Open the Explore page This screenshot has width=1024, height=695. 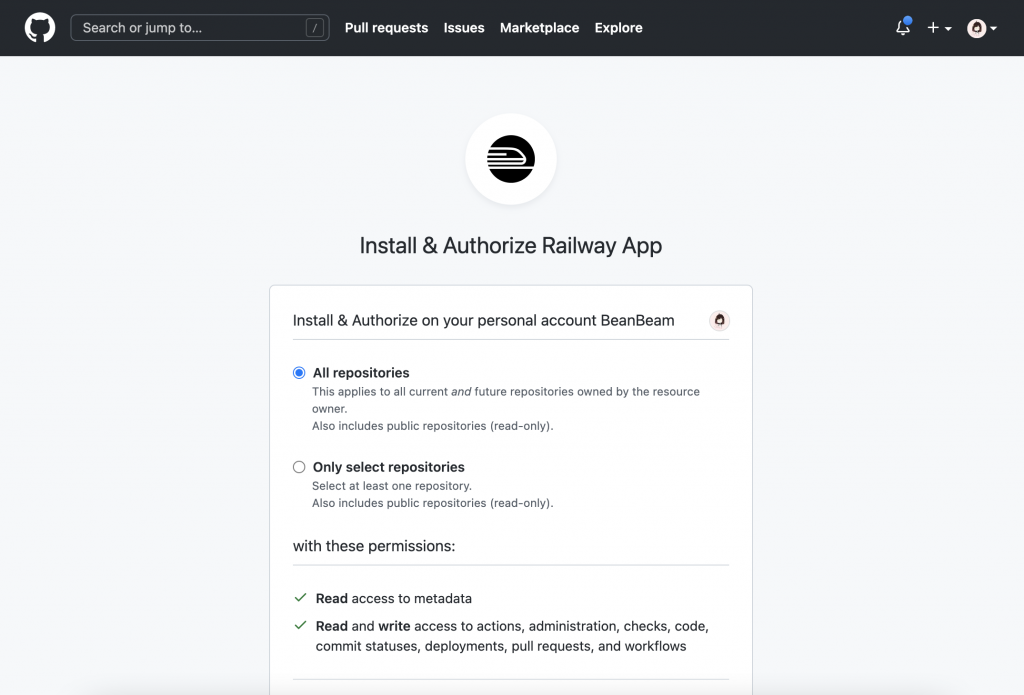click(618, 28)
